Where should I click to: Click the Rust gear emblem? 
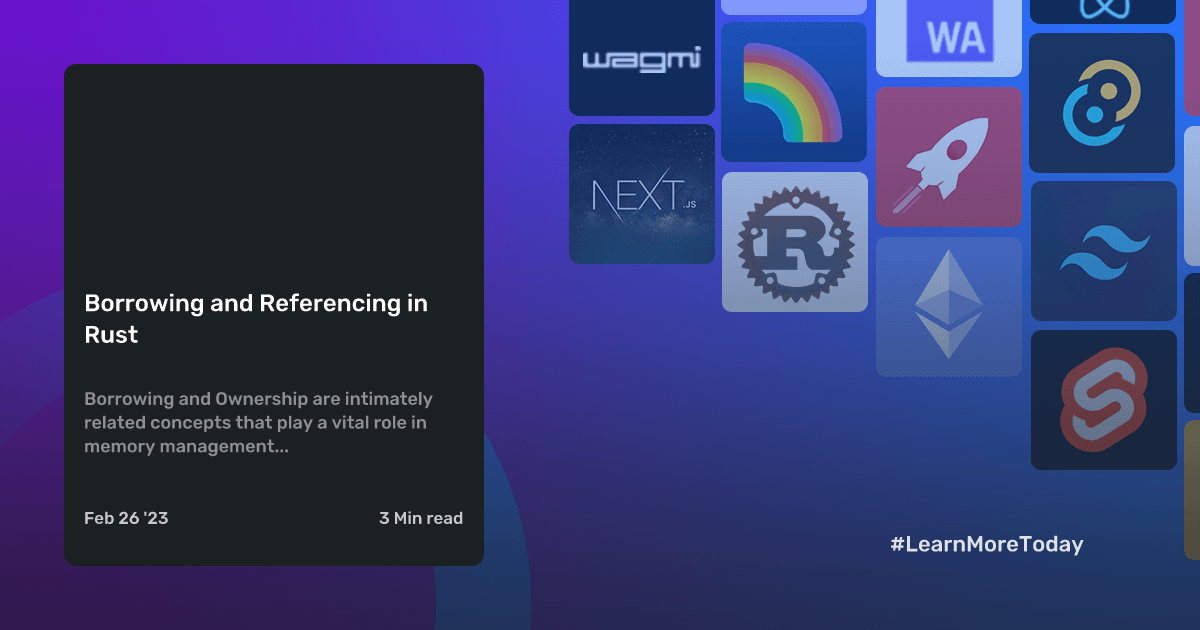794,241
